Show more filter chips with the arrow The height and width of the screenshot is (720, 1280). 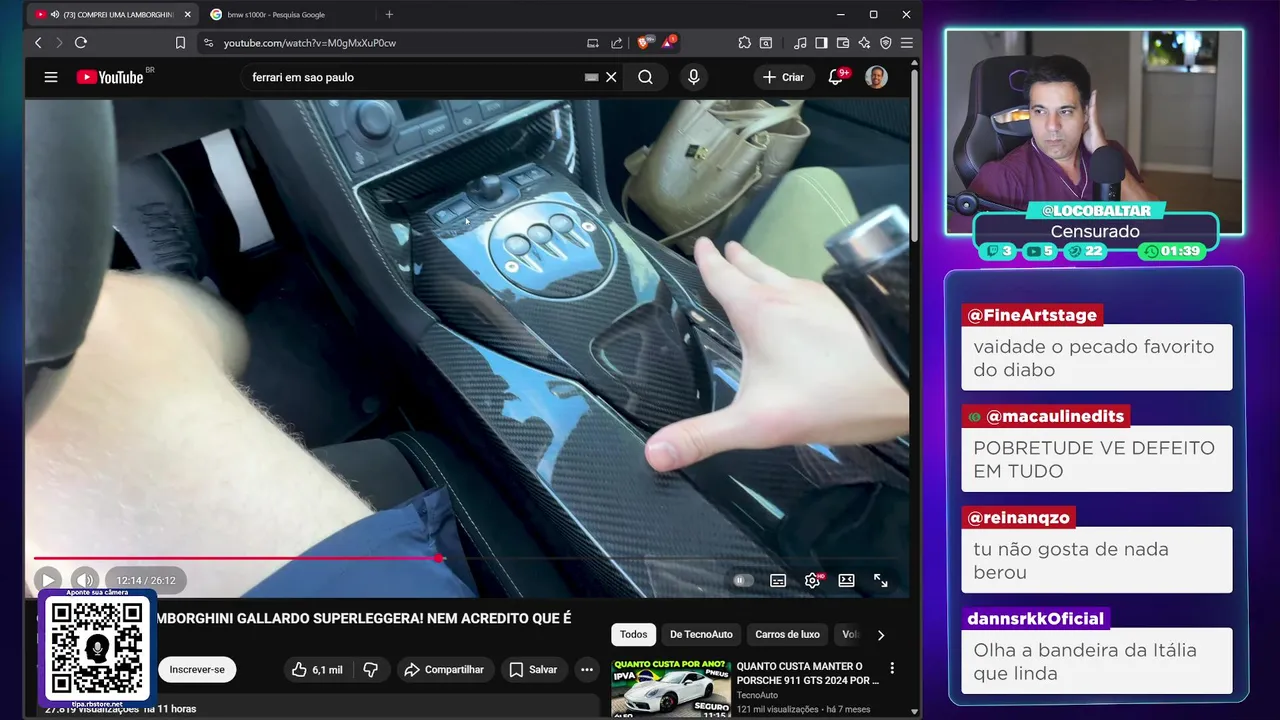[880, 634]
